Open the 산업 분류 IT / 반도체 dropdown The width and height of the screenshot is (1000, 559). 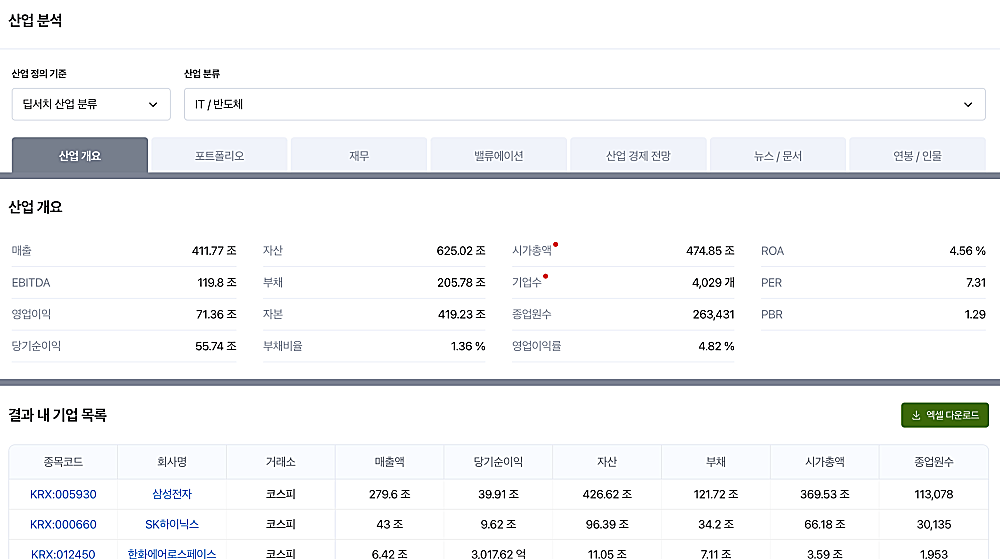[x=585, y=104]
